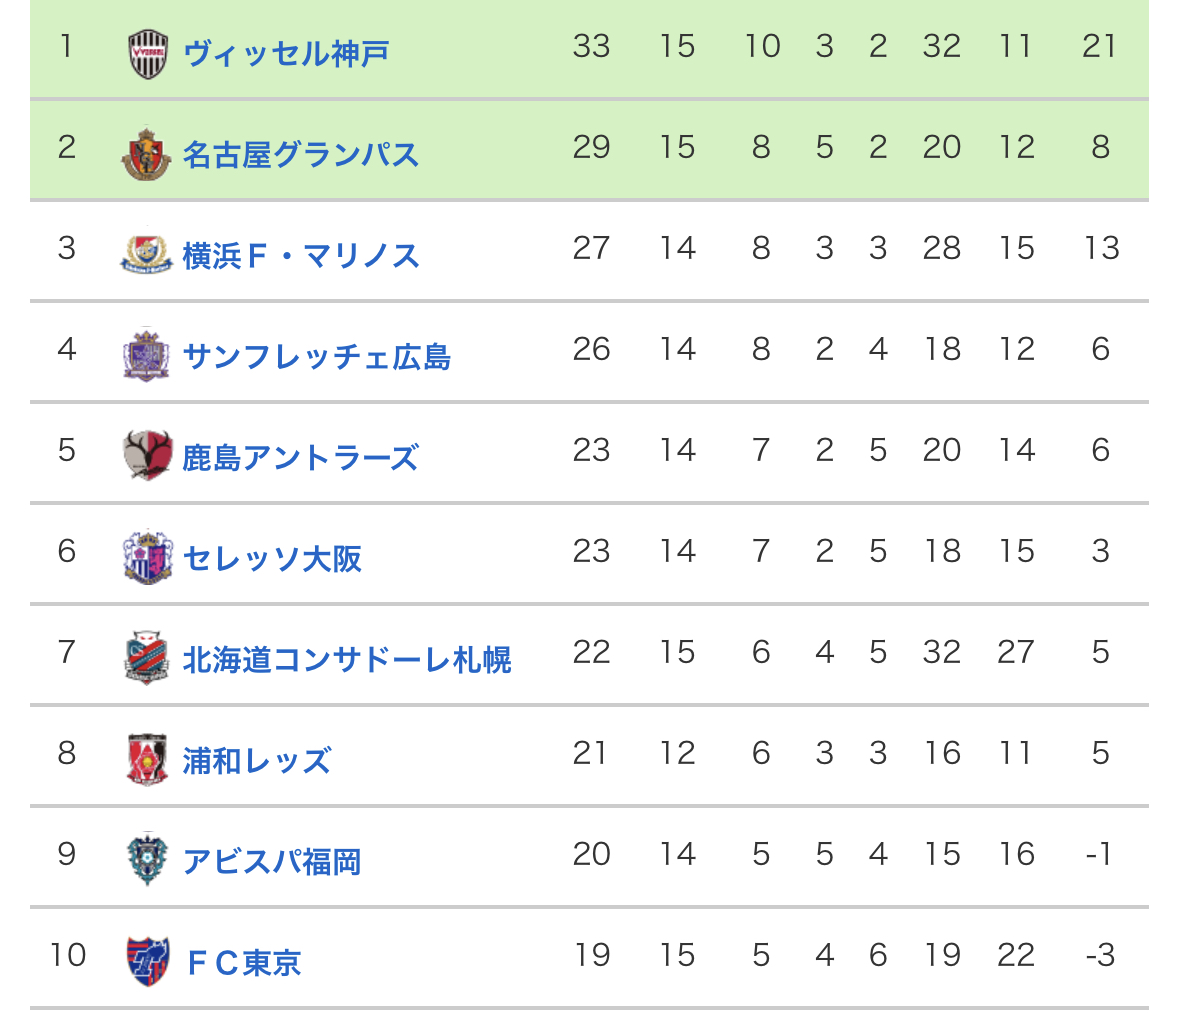Open the ヴィッセル神戸 team link
This screenshot has width=1179, height=1019.
286,54
